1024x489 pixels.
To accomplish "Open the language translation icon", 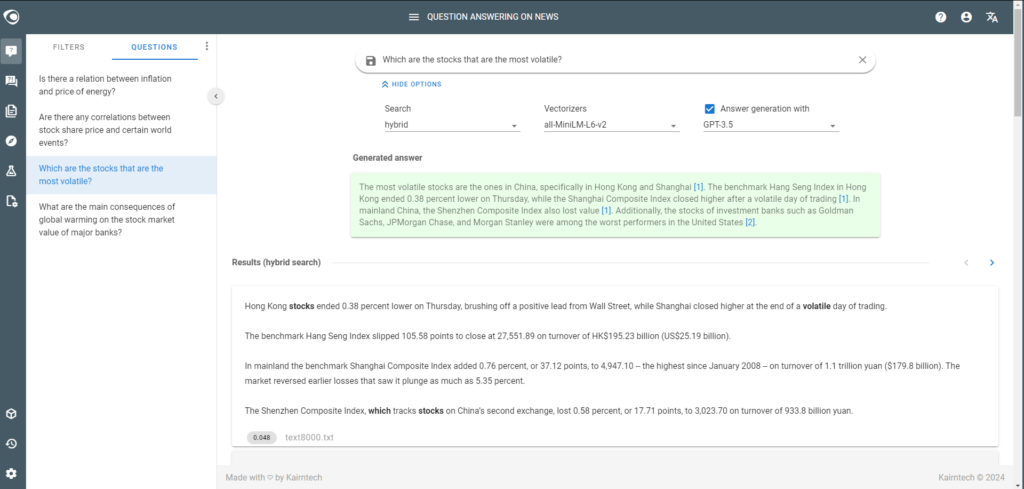I will [992, 18].
